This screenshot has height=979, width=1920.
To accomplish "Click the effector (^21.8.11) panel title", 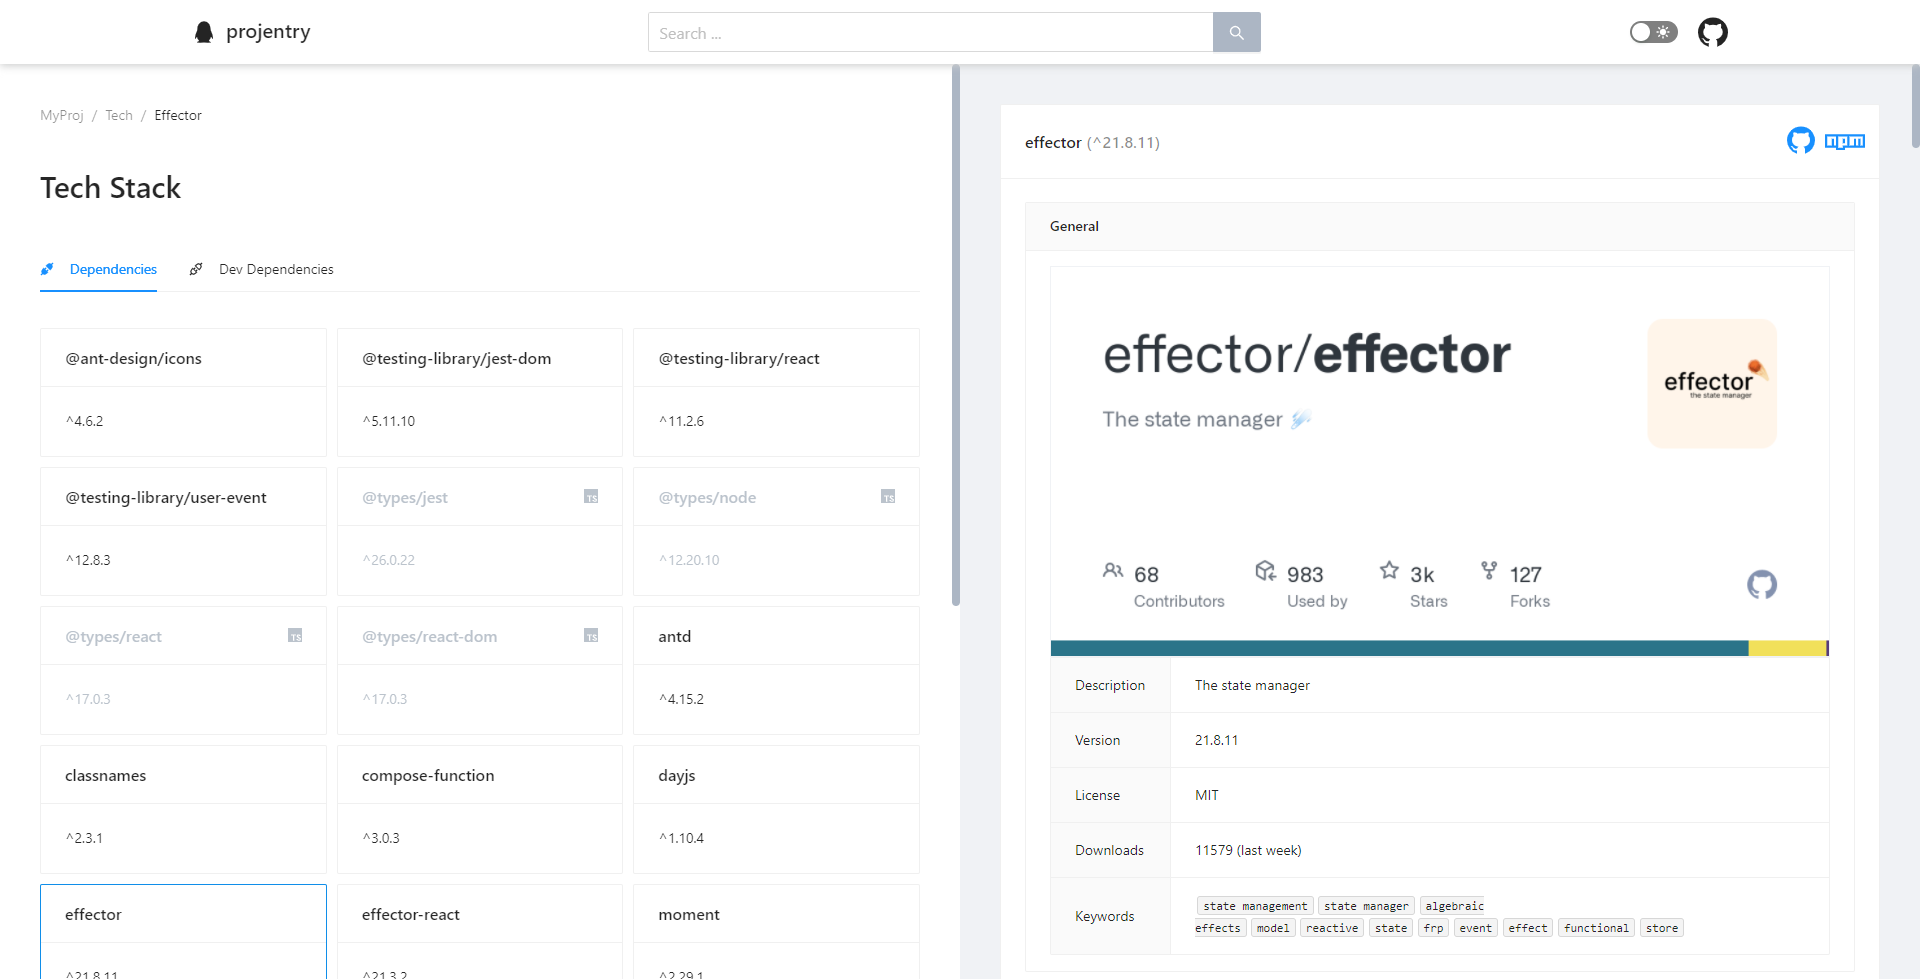I will [1092, 142].
